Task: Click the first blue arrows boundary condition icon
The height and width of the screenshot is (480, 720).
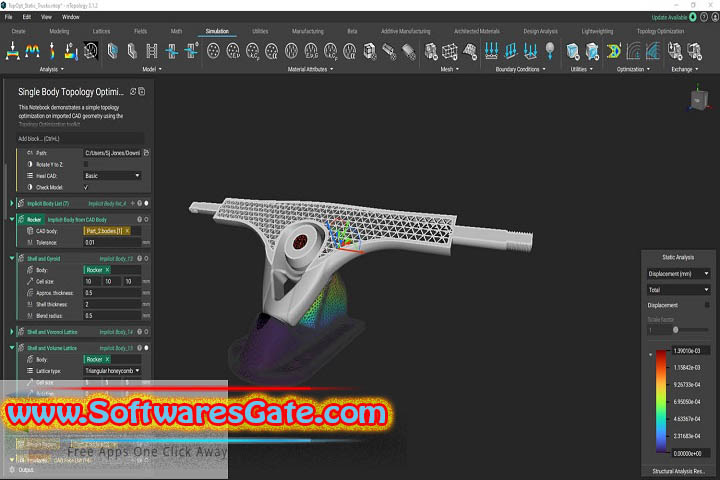Action: coord(491,51)
